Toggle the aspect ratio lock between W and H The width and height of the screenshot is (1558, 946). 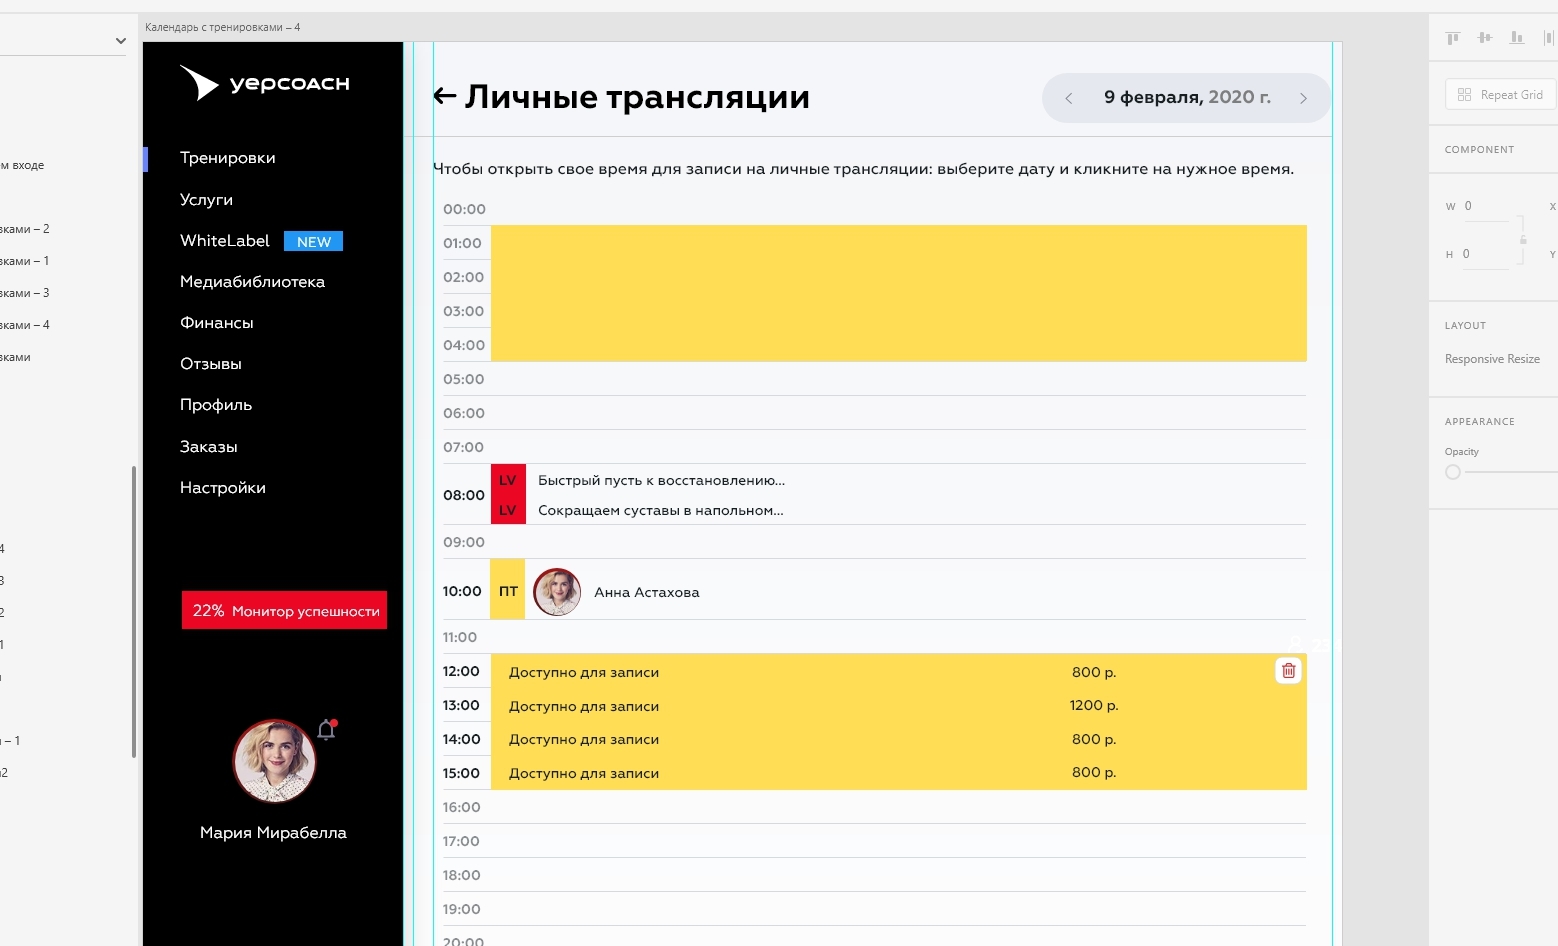click(x=1523, y=240)
